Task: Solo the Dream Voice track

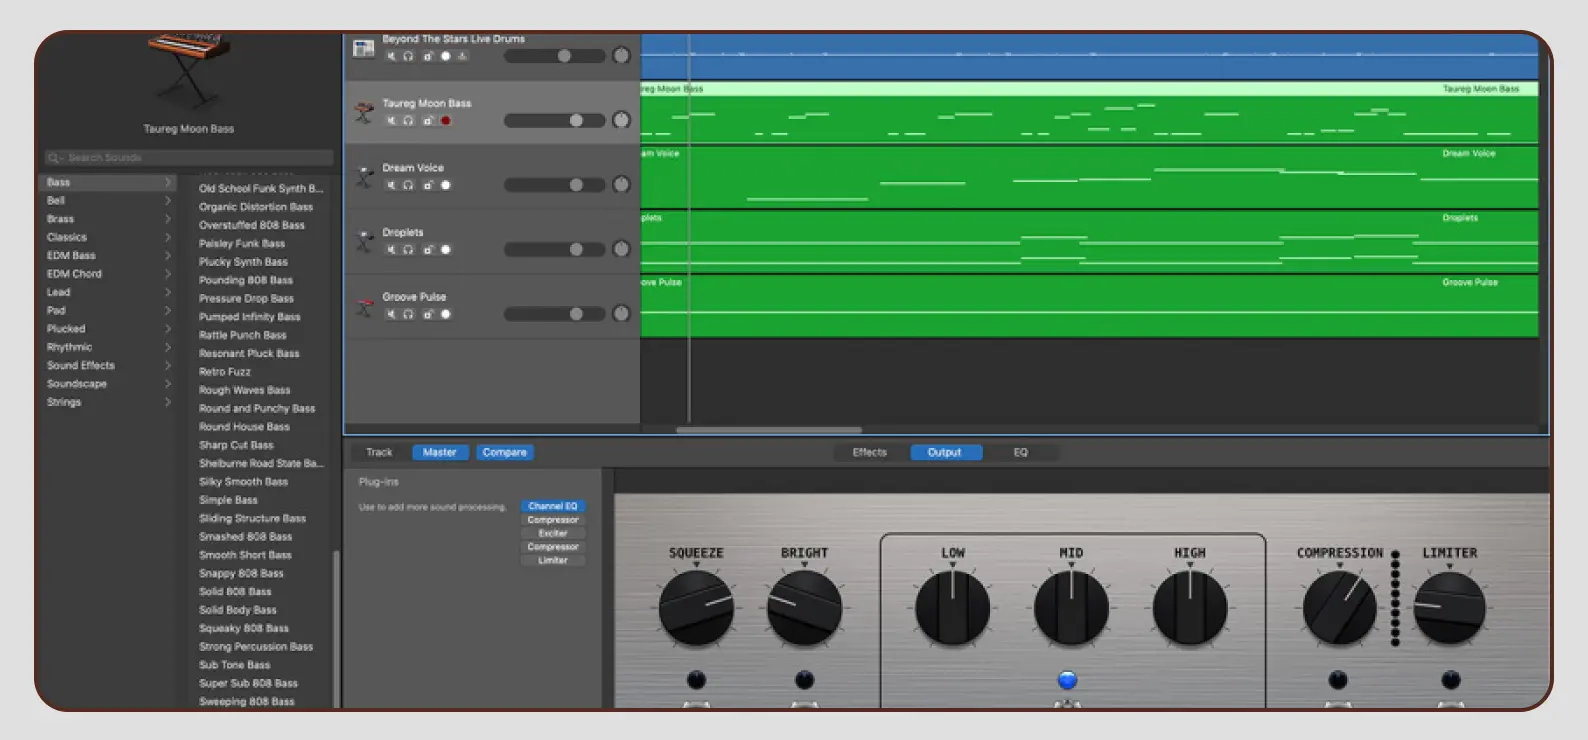Action: point(408,185)
